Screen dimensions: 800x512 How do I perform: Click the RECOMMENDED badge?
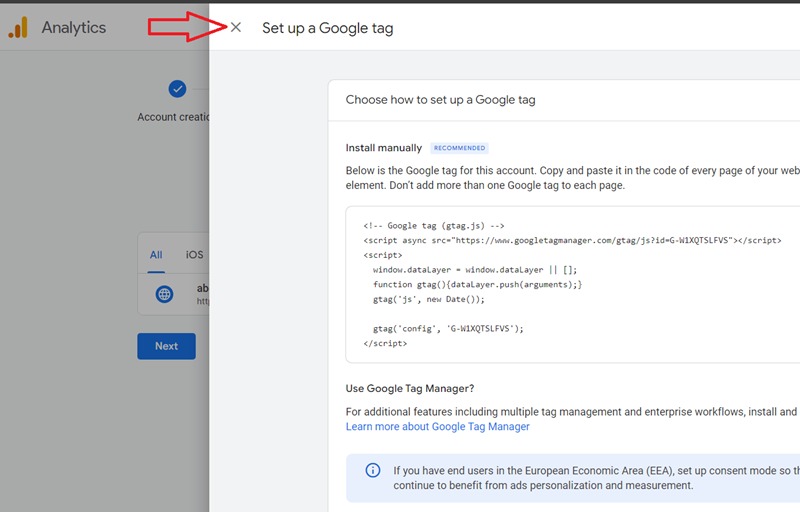point(459,148)
